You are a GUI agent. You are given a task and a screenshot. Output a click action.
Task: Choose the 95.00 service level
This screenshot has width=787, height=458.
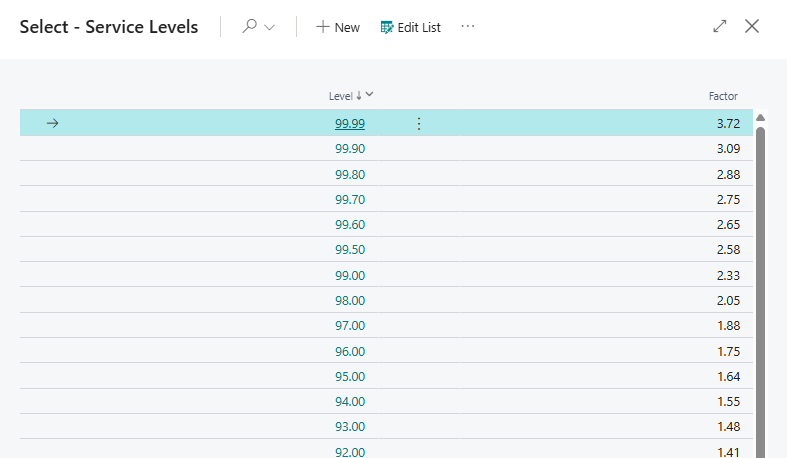350,376
